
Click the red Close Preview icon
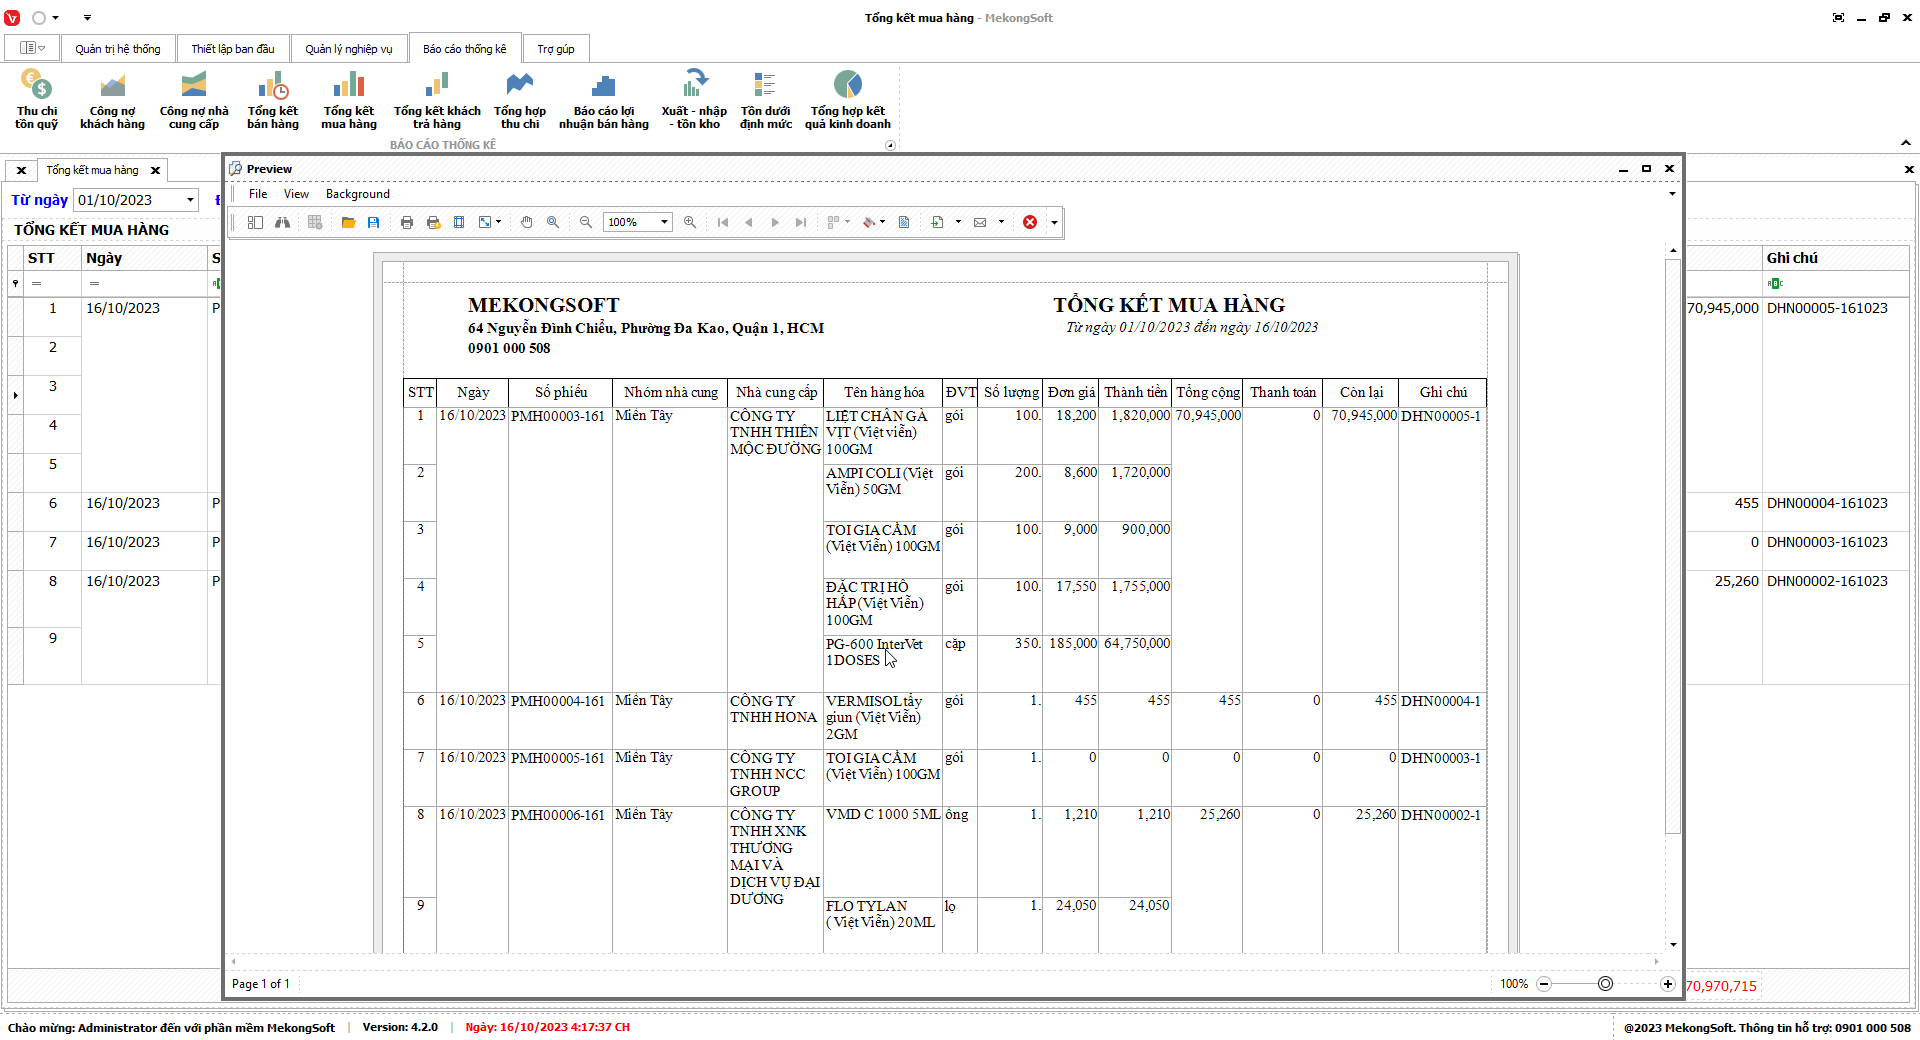[x=1030, y=222]
